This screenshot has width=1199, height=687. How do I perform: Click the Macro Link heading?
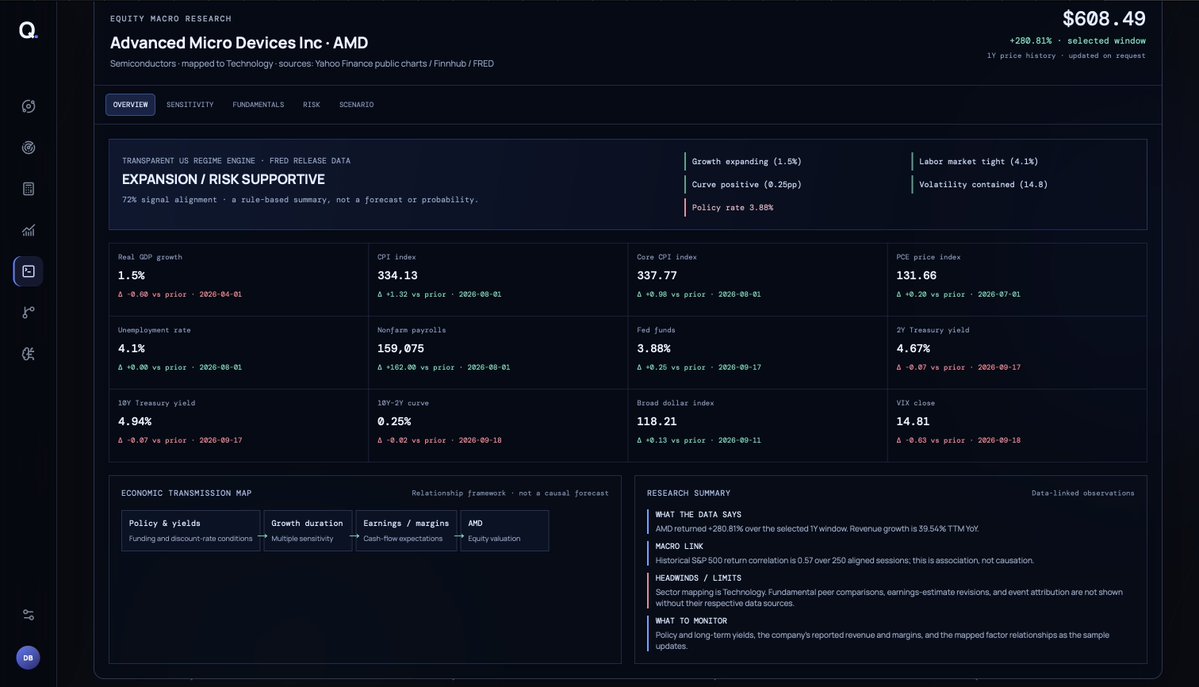pyautogui.click(x=679, y=546)
